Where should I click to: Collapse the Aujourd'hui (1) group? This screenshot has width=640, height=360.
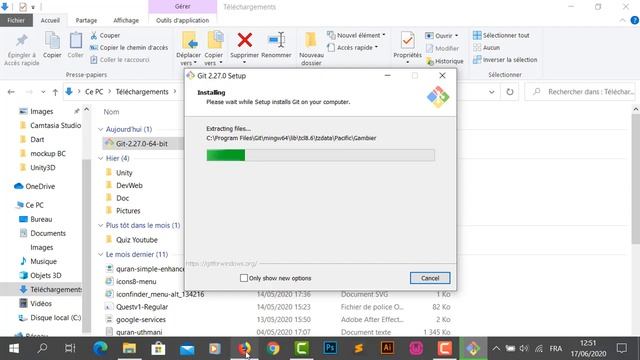(x=100, y=129)
